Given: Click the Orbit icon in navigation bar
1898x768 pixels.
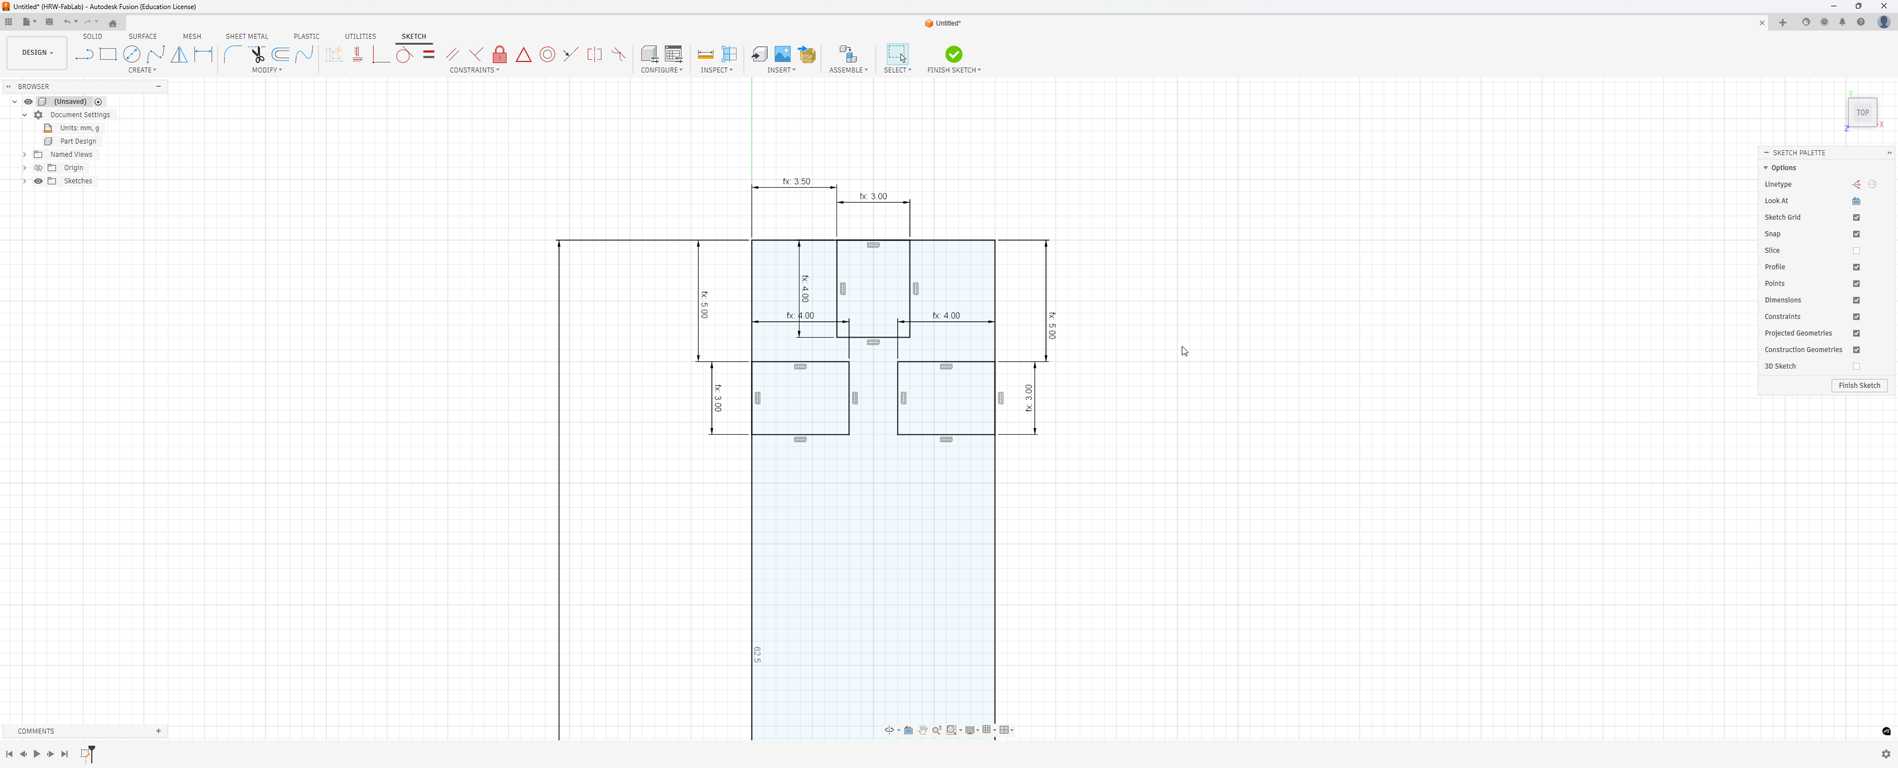Looking at the screenshot, I should point(889,730).
